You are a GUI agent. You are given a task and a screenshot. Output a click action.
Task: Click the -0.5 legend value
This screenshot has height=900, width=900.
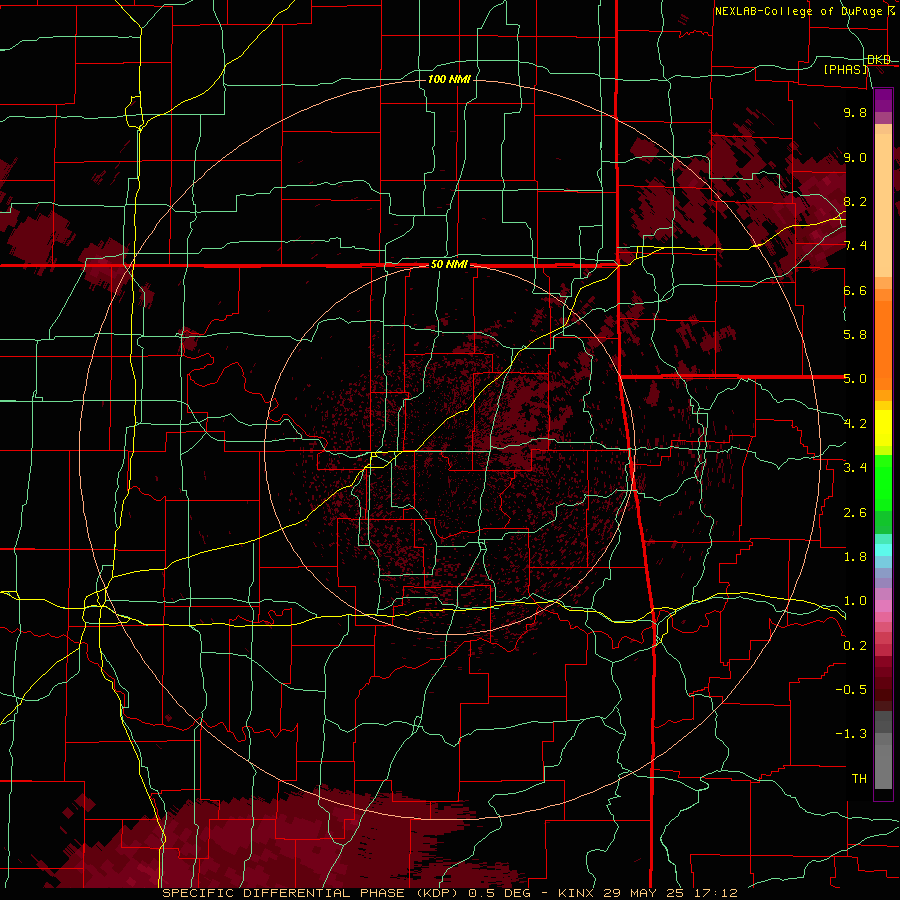pos(851,690)
